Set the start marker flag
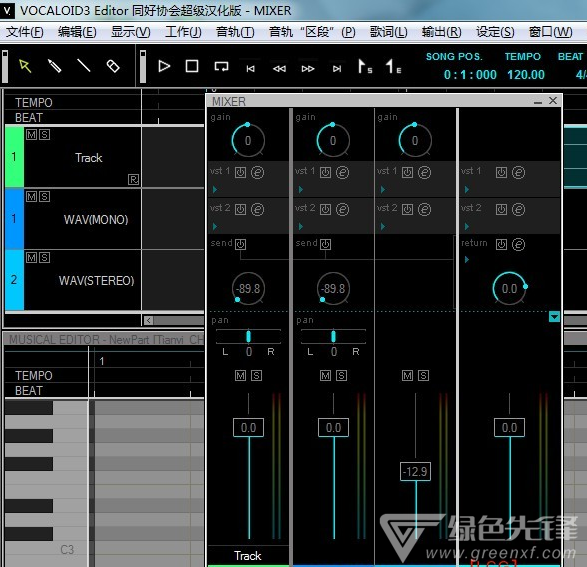Screen dimensions: 587x567 pos(365,67)
